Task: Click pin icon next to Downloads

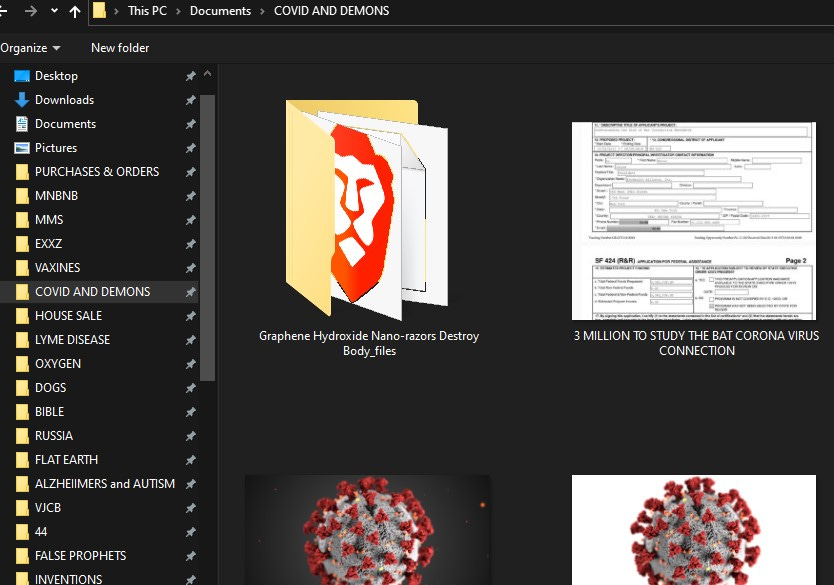Action: coord(190,100)
